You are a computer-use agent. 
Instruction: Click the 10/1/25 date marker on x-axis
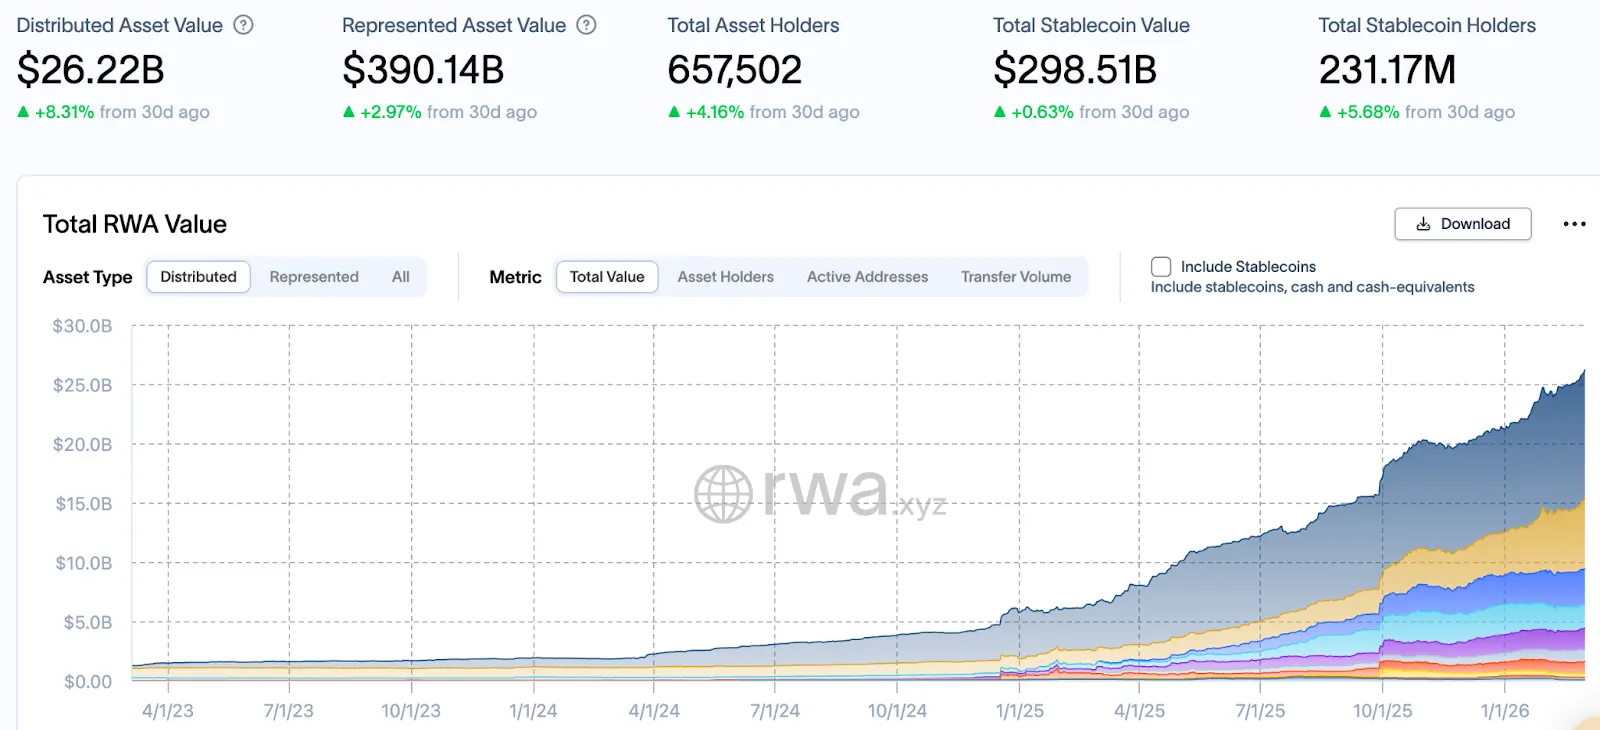click(x=1382, y=711)
